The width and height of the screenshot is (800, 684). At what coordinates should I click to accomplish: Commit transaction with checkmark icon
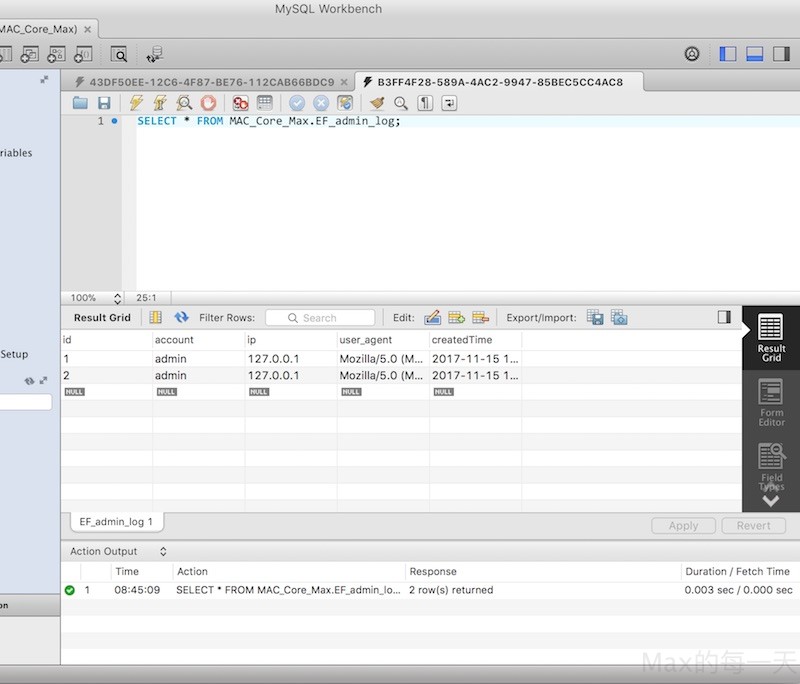pos(297,103)
